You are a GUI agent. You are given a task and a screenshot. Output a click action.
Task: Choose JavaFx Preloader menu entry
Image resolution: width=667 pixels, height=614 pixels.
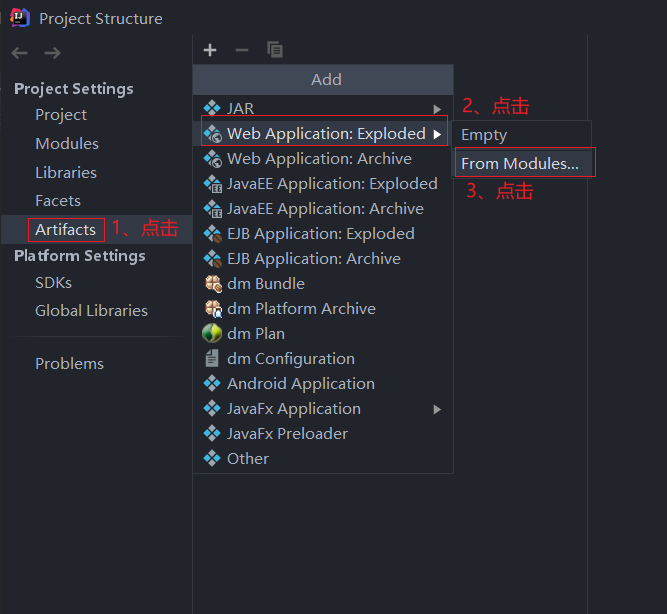323,434
